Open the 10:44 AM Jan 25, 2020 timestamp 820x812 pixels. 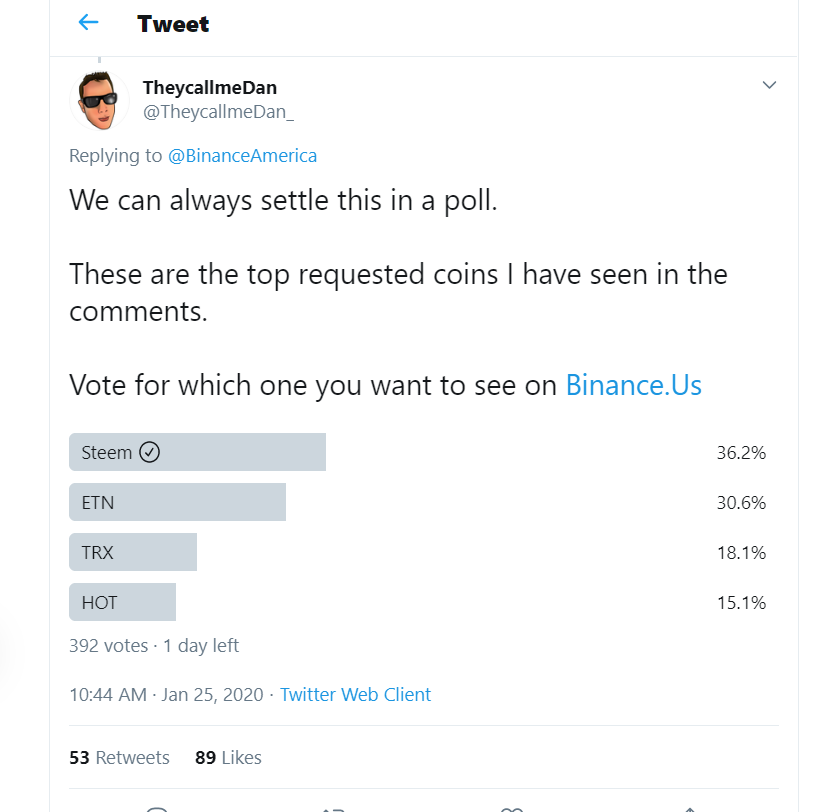[166, 695]
